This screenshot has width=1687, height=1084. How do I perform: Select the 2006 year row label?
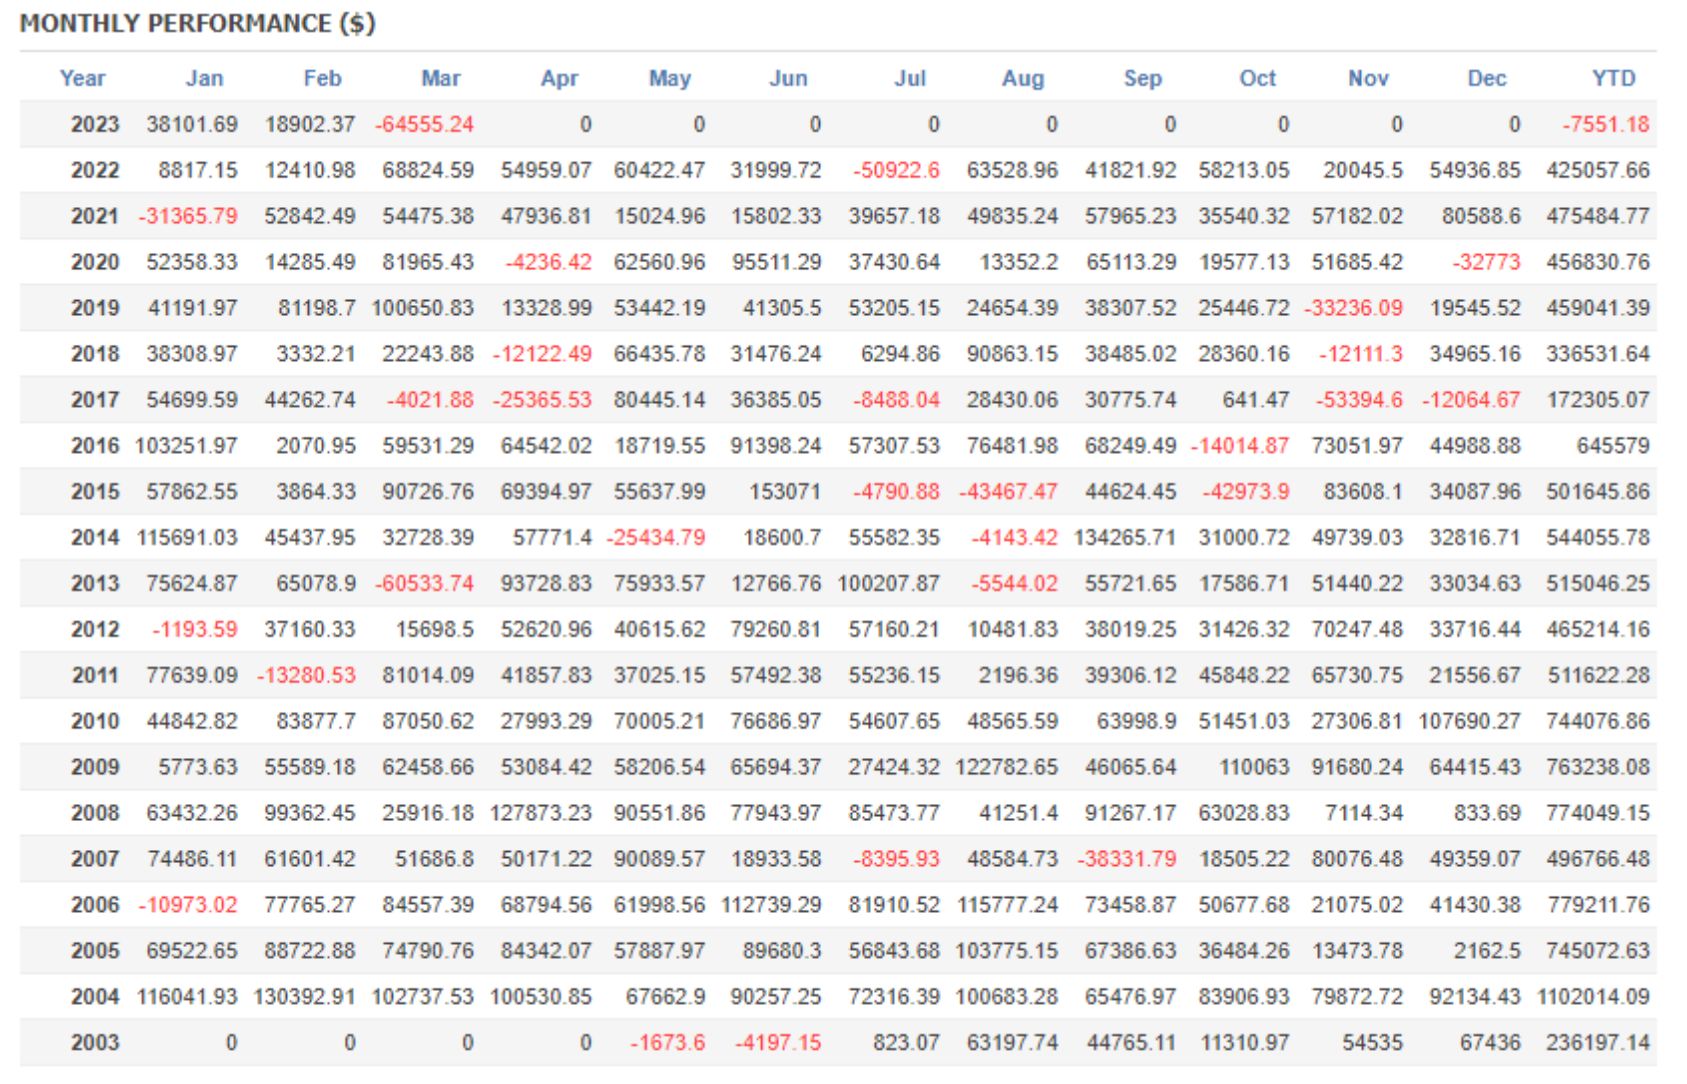(94, 905)
